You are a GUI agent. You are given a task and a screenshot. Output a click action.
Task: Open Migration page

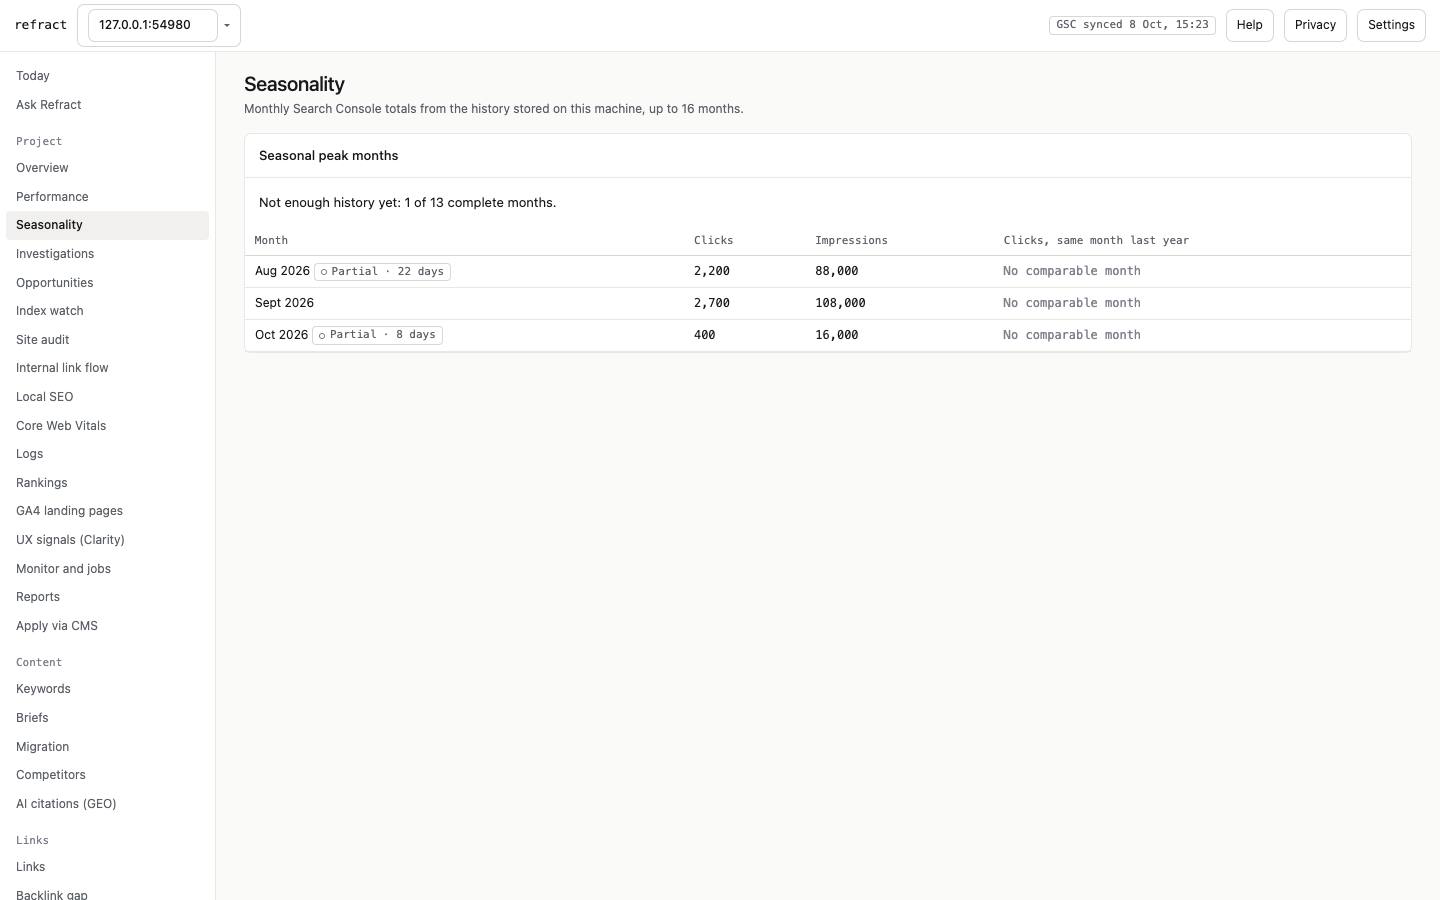tap(107, 747)
